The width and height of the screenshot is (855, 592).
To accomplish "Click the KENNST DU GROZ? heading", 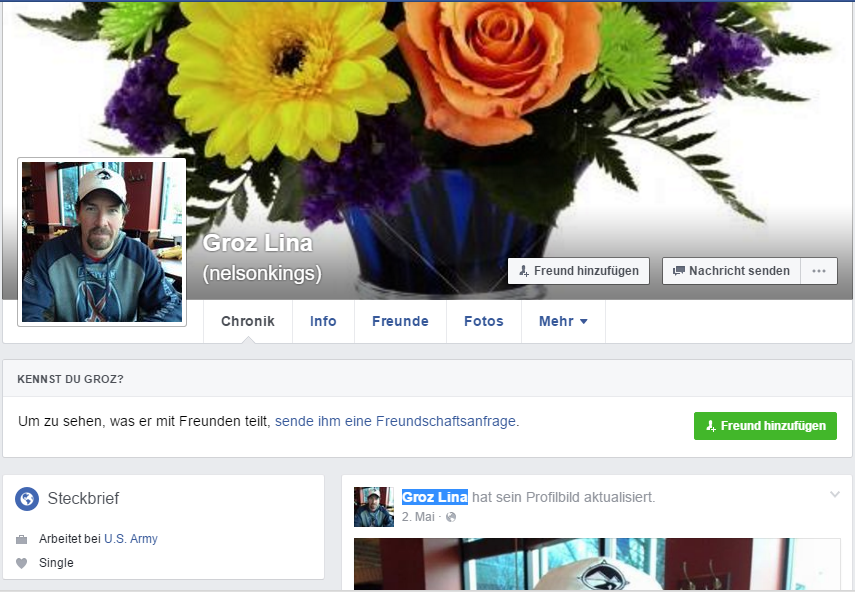I will pos(70,379).
